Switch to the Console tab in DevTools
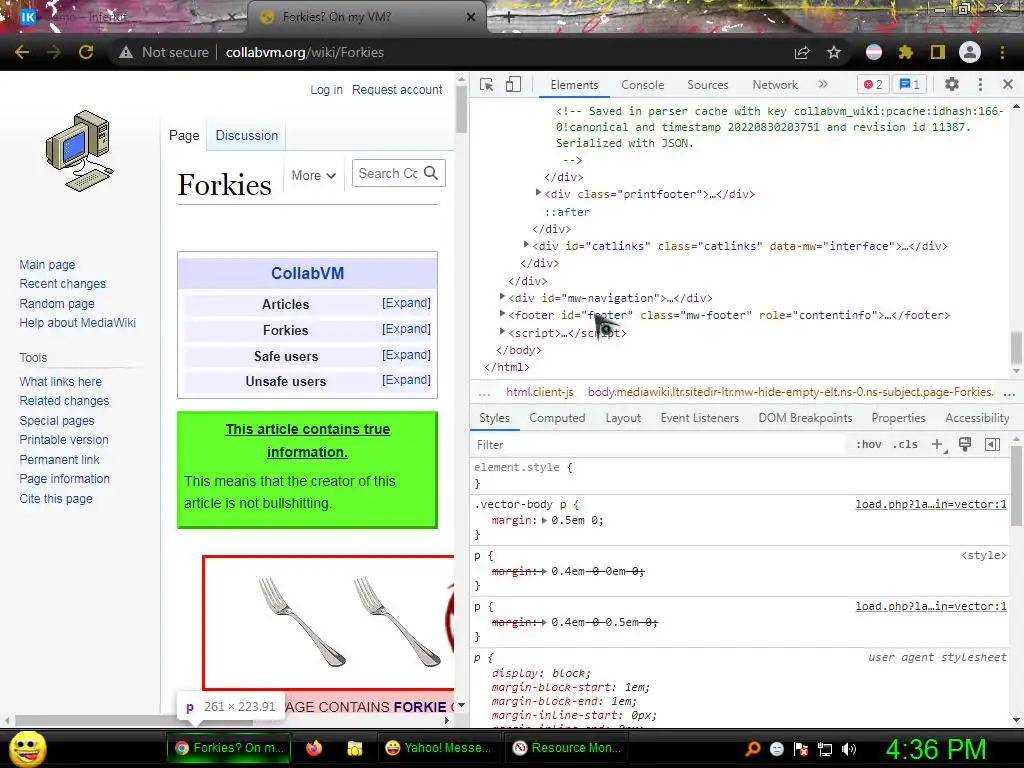Screen dimensions: 1024x768 pyautogui.click(x=643, y=85)
